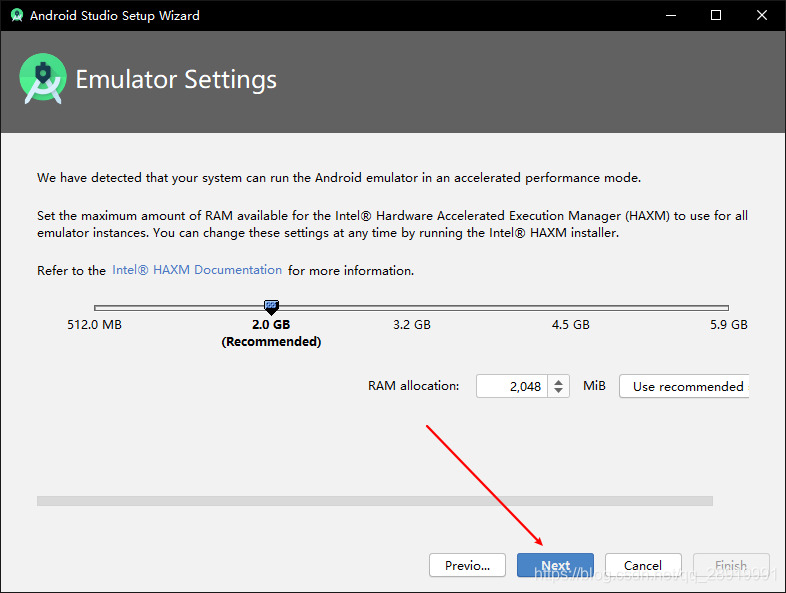This screenshot has height=593, width=786.
Task: Click the 5.9 GB slider label
Action: [x=728, y=325]
